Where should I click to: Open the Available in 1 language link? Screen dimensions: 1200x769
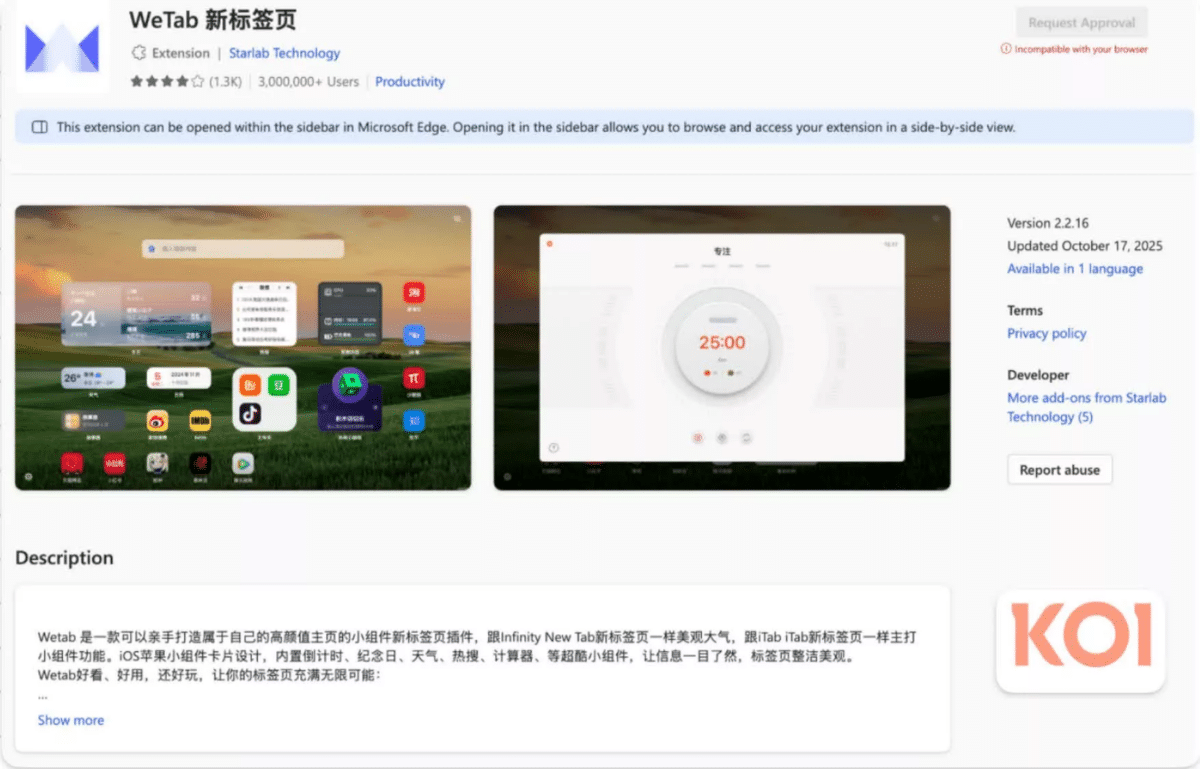(x=1074, y=269)
